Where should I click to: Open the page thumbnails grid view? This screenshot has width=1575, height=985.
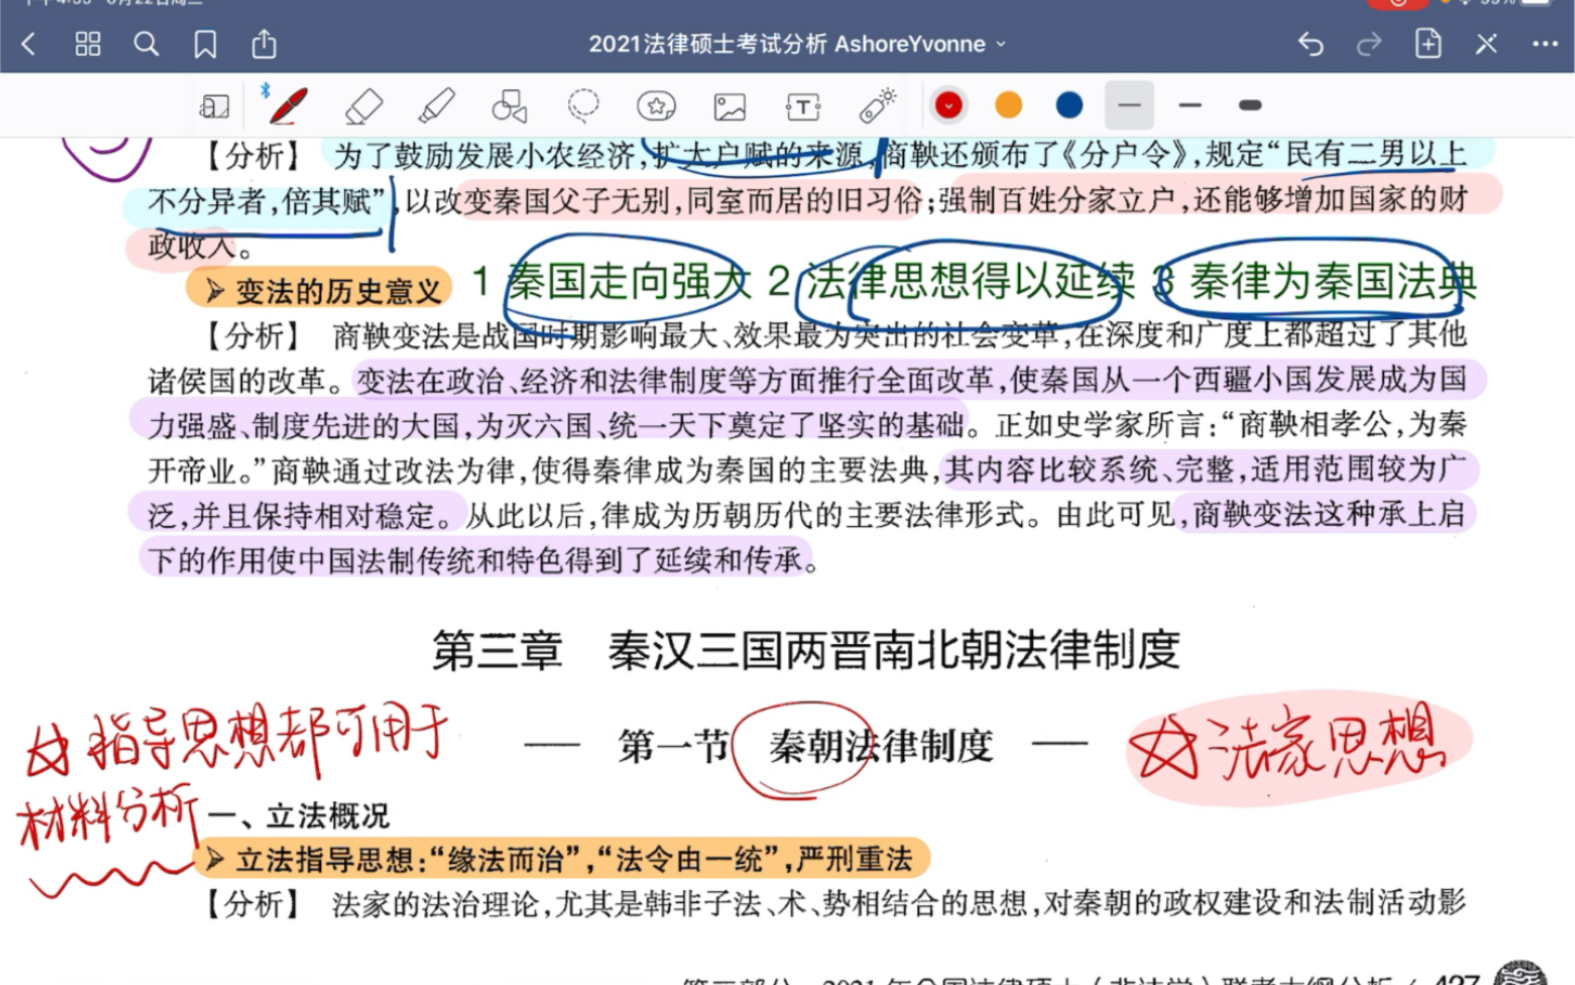(88, 44)
